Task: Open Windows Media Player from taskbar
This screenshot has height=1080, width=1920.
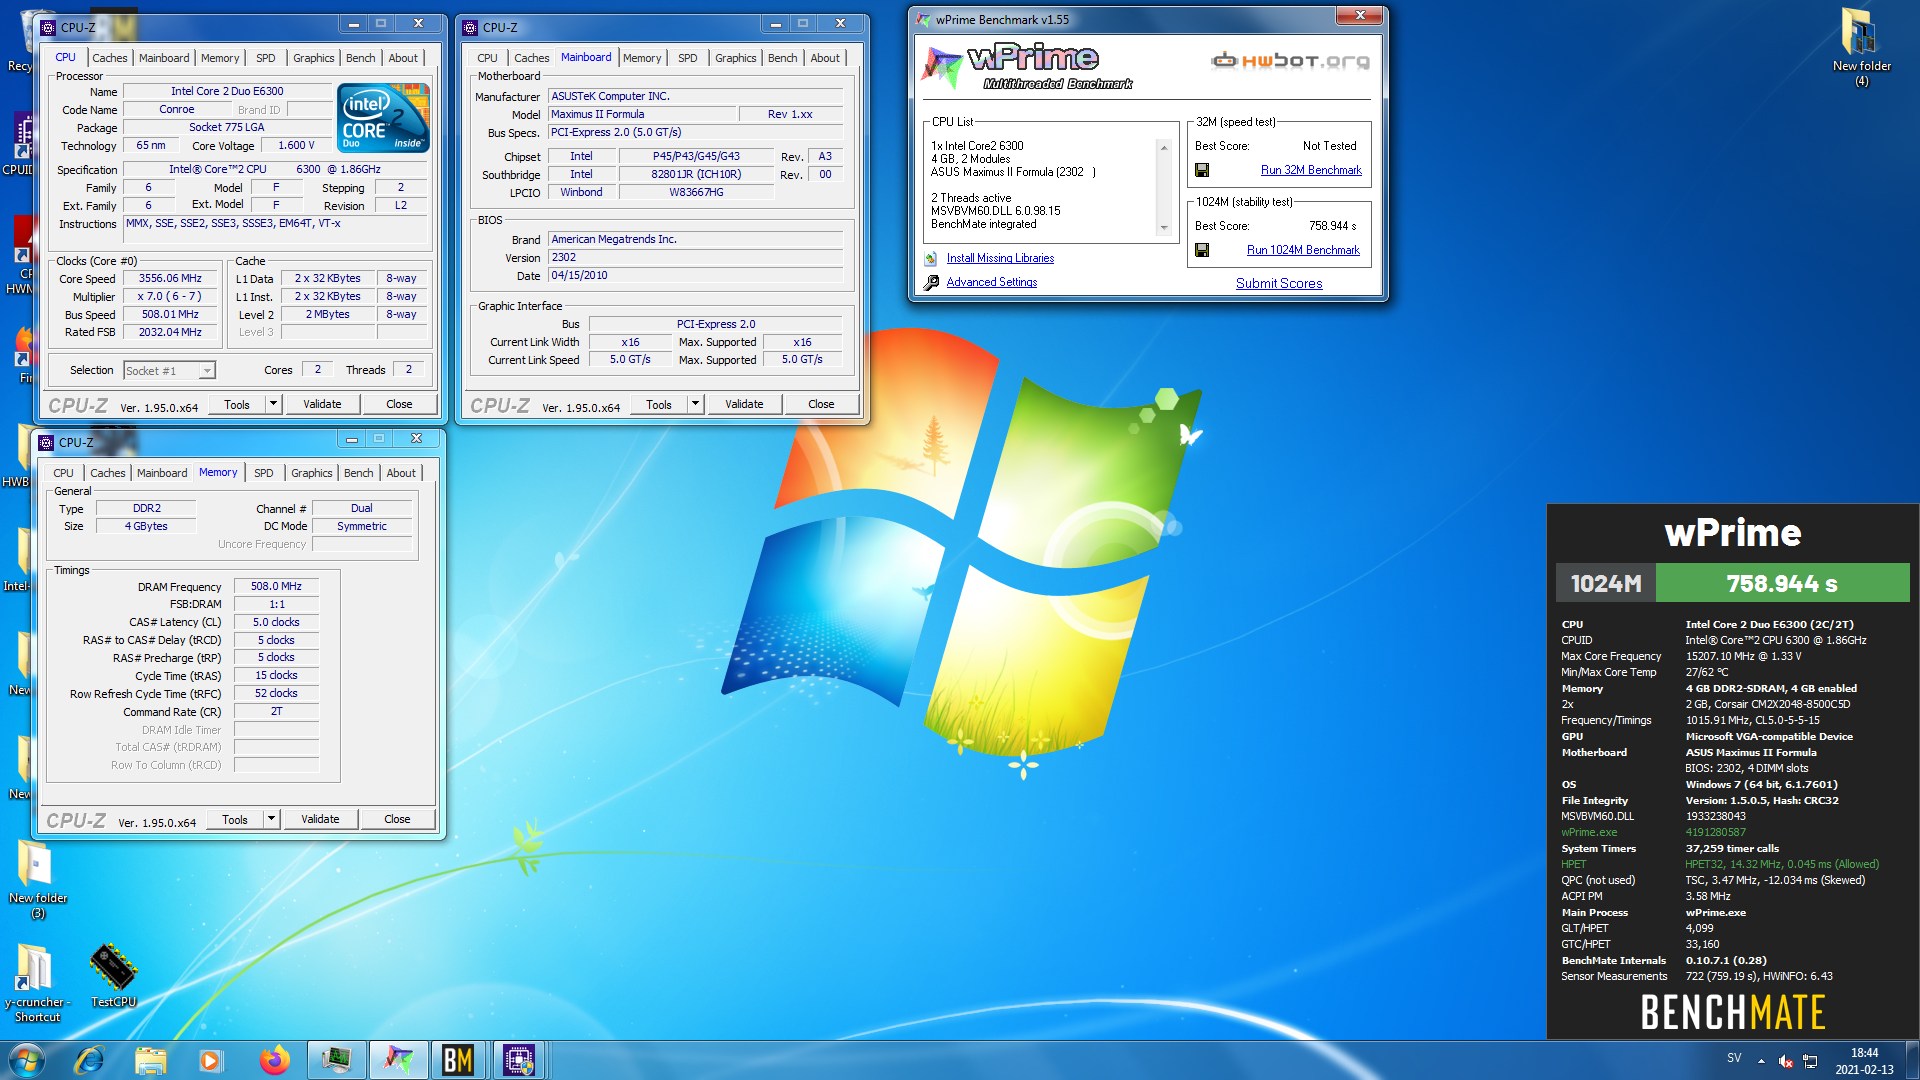Action: point(210,1060)
